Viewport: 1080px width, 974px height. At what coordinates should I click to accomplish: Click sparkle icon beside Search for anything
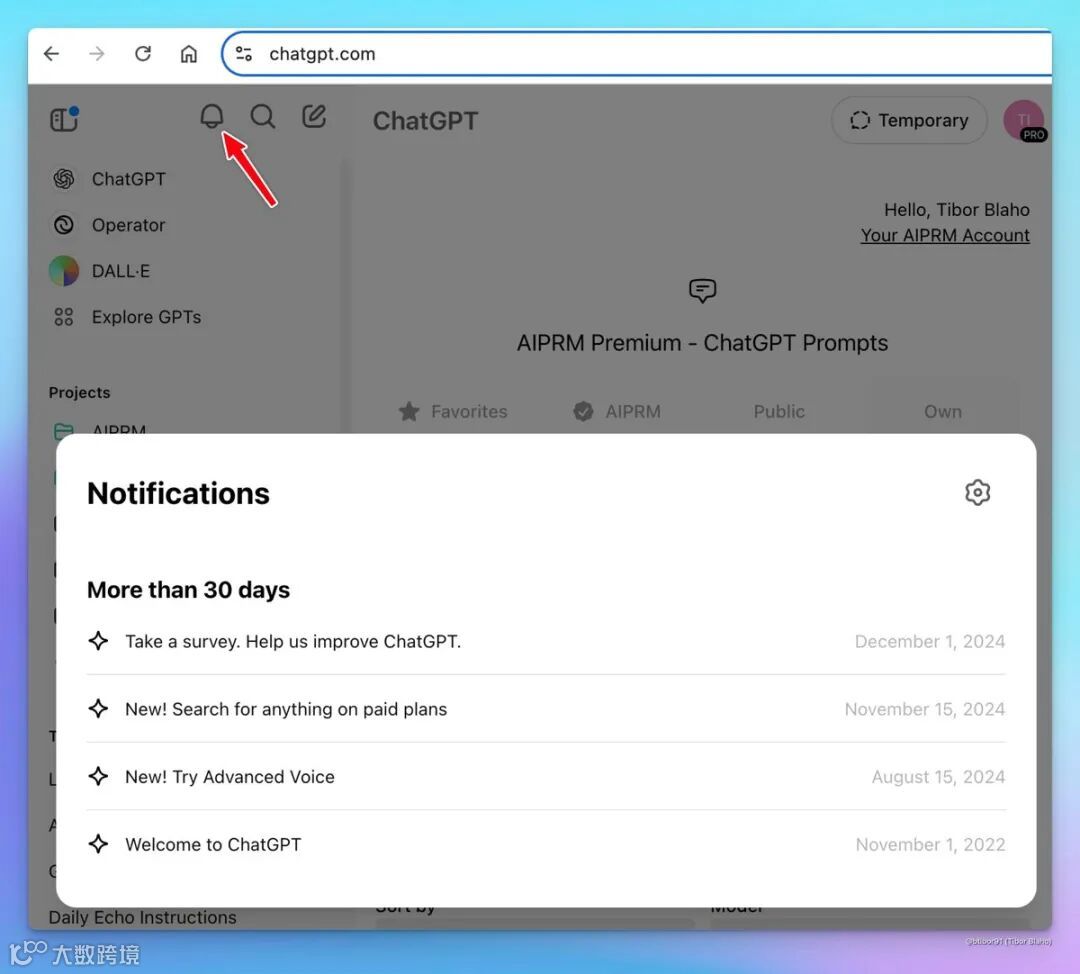point(98,708)
